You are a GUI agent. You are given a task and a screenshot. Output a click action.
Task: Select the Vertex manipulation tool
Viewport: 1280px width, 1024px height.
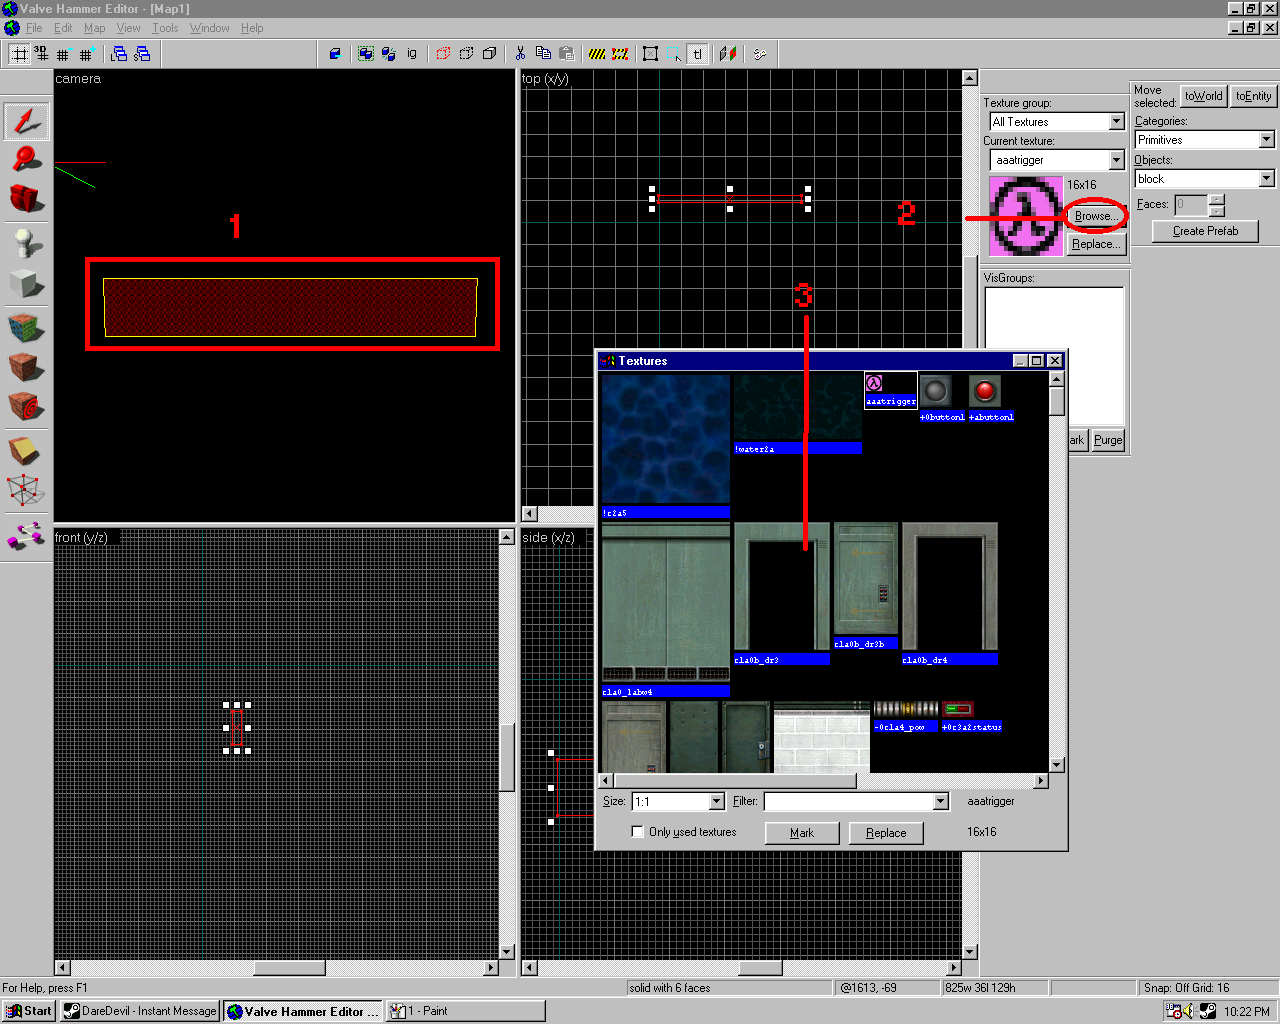pyautogui.click(x=26, y=490)
